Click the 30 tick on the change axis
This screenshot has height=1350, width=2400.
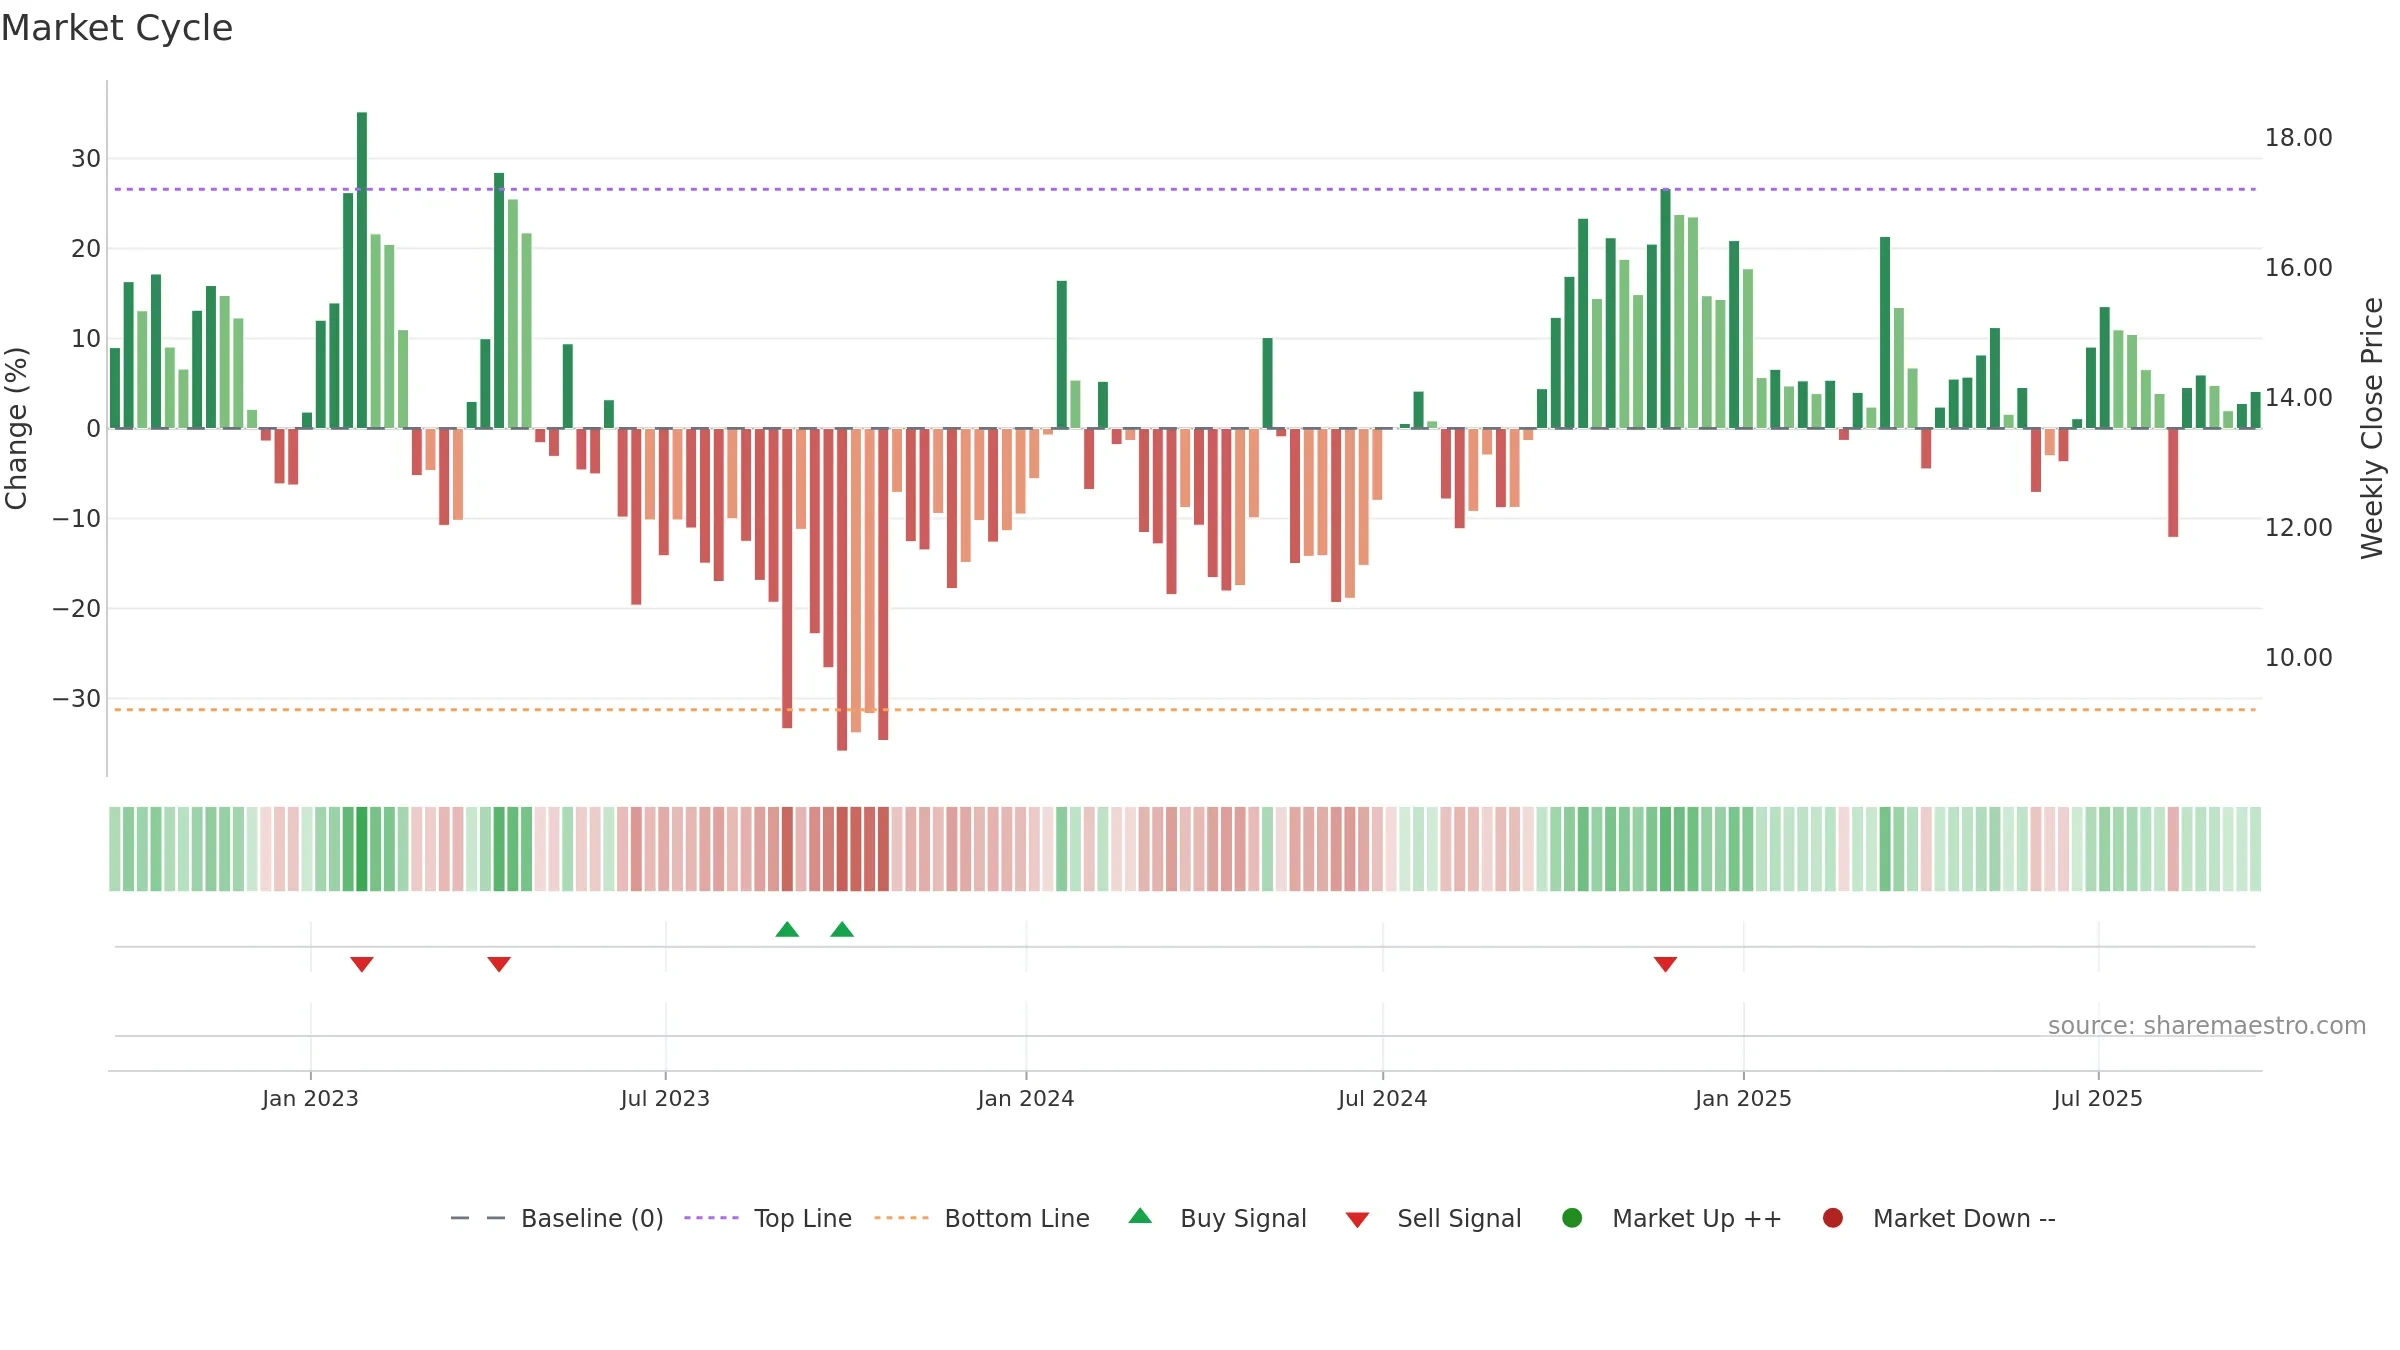coord(86,159)
